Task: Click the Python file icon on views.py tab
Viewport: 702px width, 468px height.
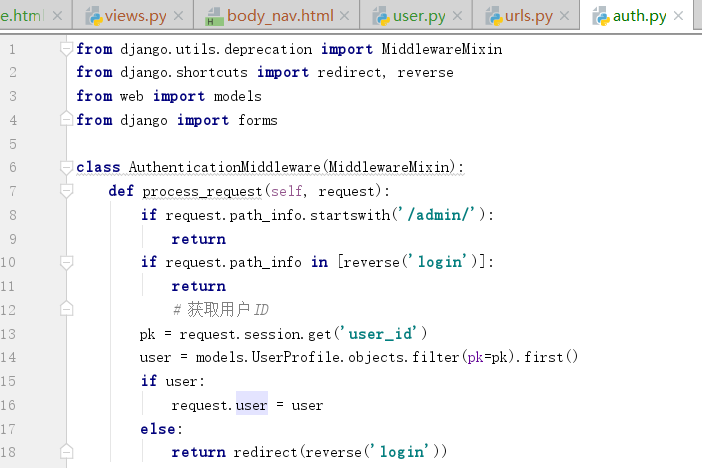Action: click(94, 16)
